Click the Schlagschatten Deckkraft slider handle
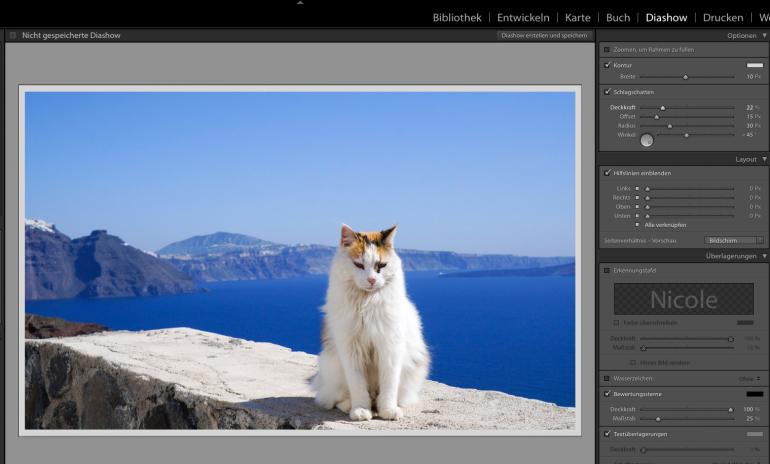 point(662,108)
